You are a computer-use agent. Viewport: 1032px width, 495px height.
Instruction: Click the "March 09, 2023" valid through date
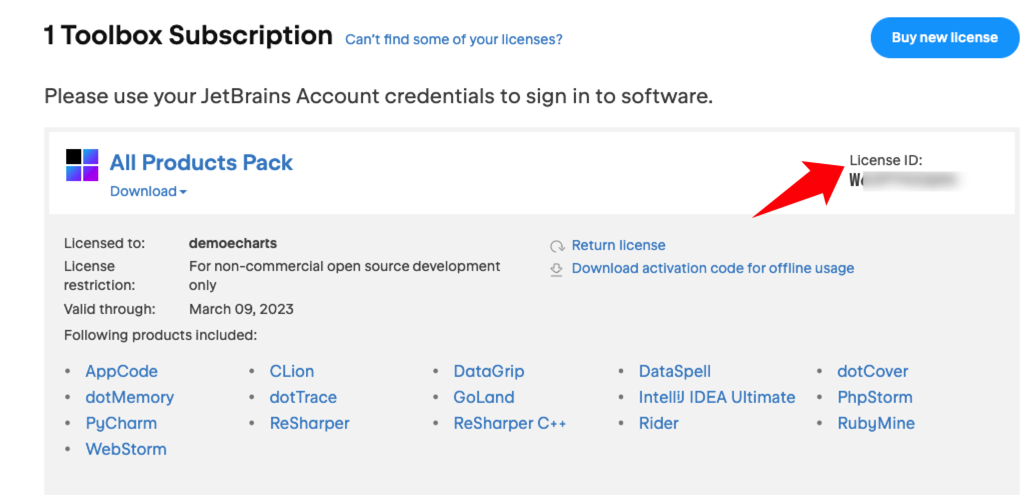click(x=241, y=309)
